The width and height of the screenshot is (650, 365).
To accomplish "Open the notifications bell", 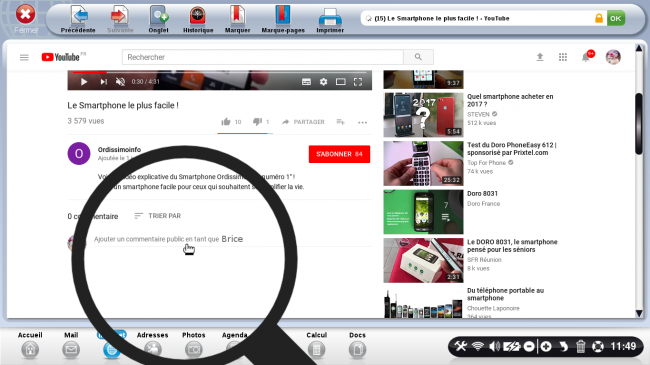I will tap(586, 57).
